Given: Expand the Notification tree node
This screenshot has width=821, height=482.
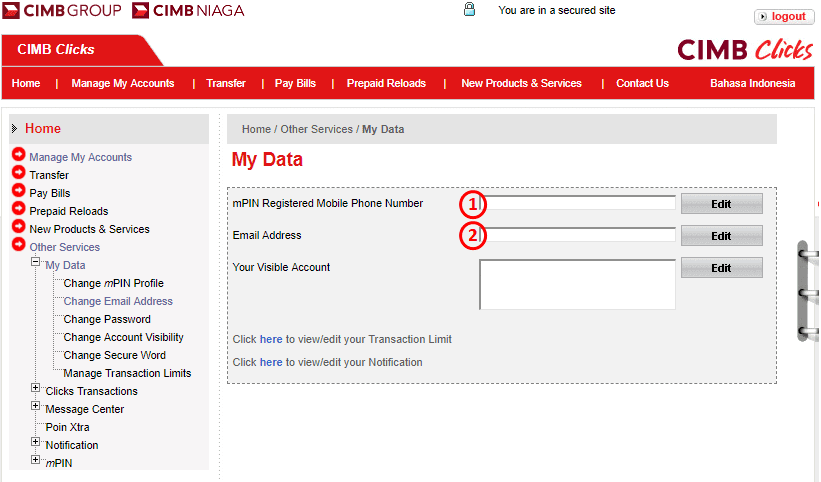Looking at the screenshot, I should pyautogui.click(x=36, y=442).
